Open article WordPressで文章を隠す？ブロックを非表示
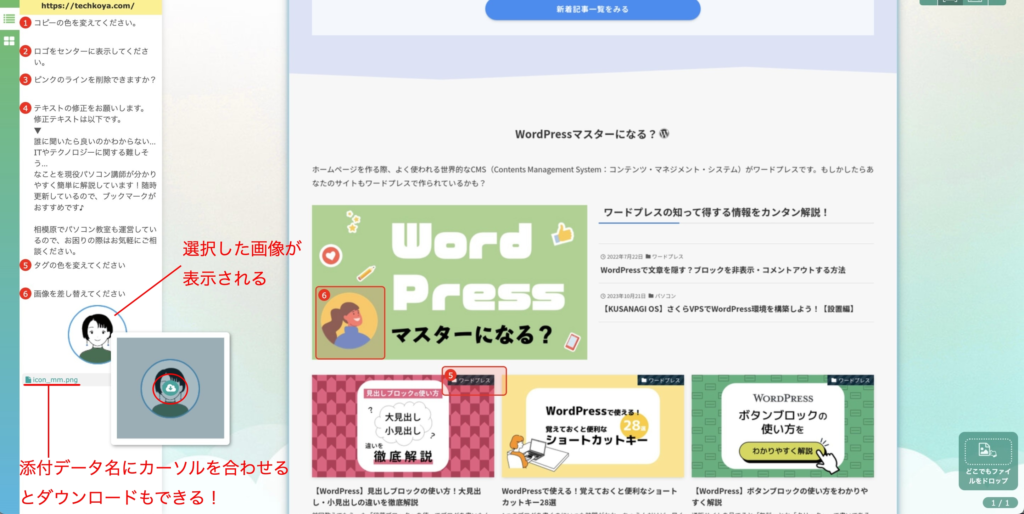Screen dimensions: 1024x514 click(723, 270)
